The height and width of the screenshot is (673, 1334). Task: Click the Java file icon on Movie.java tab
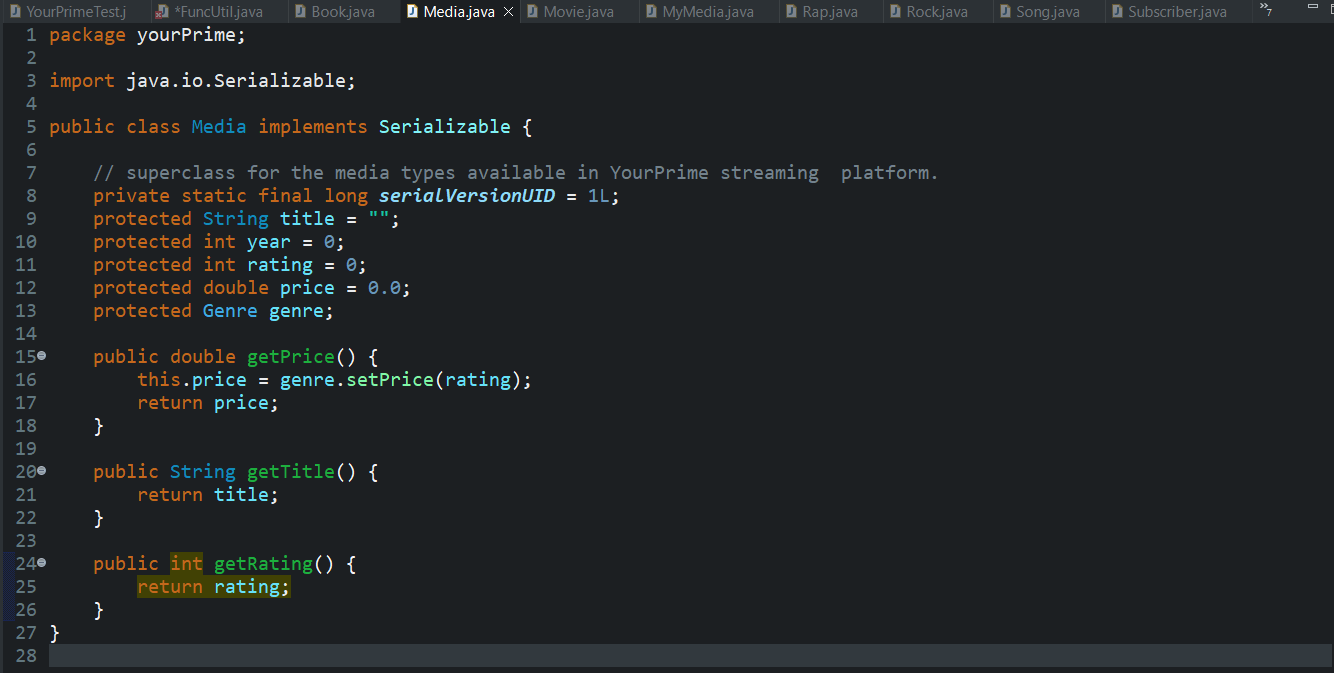point(531,11)
